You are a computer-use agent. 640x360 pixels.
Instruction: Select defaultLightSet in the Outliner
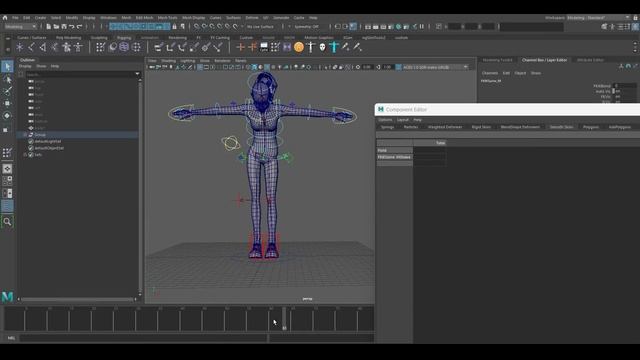point(48,141)
